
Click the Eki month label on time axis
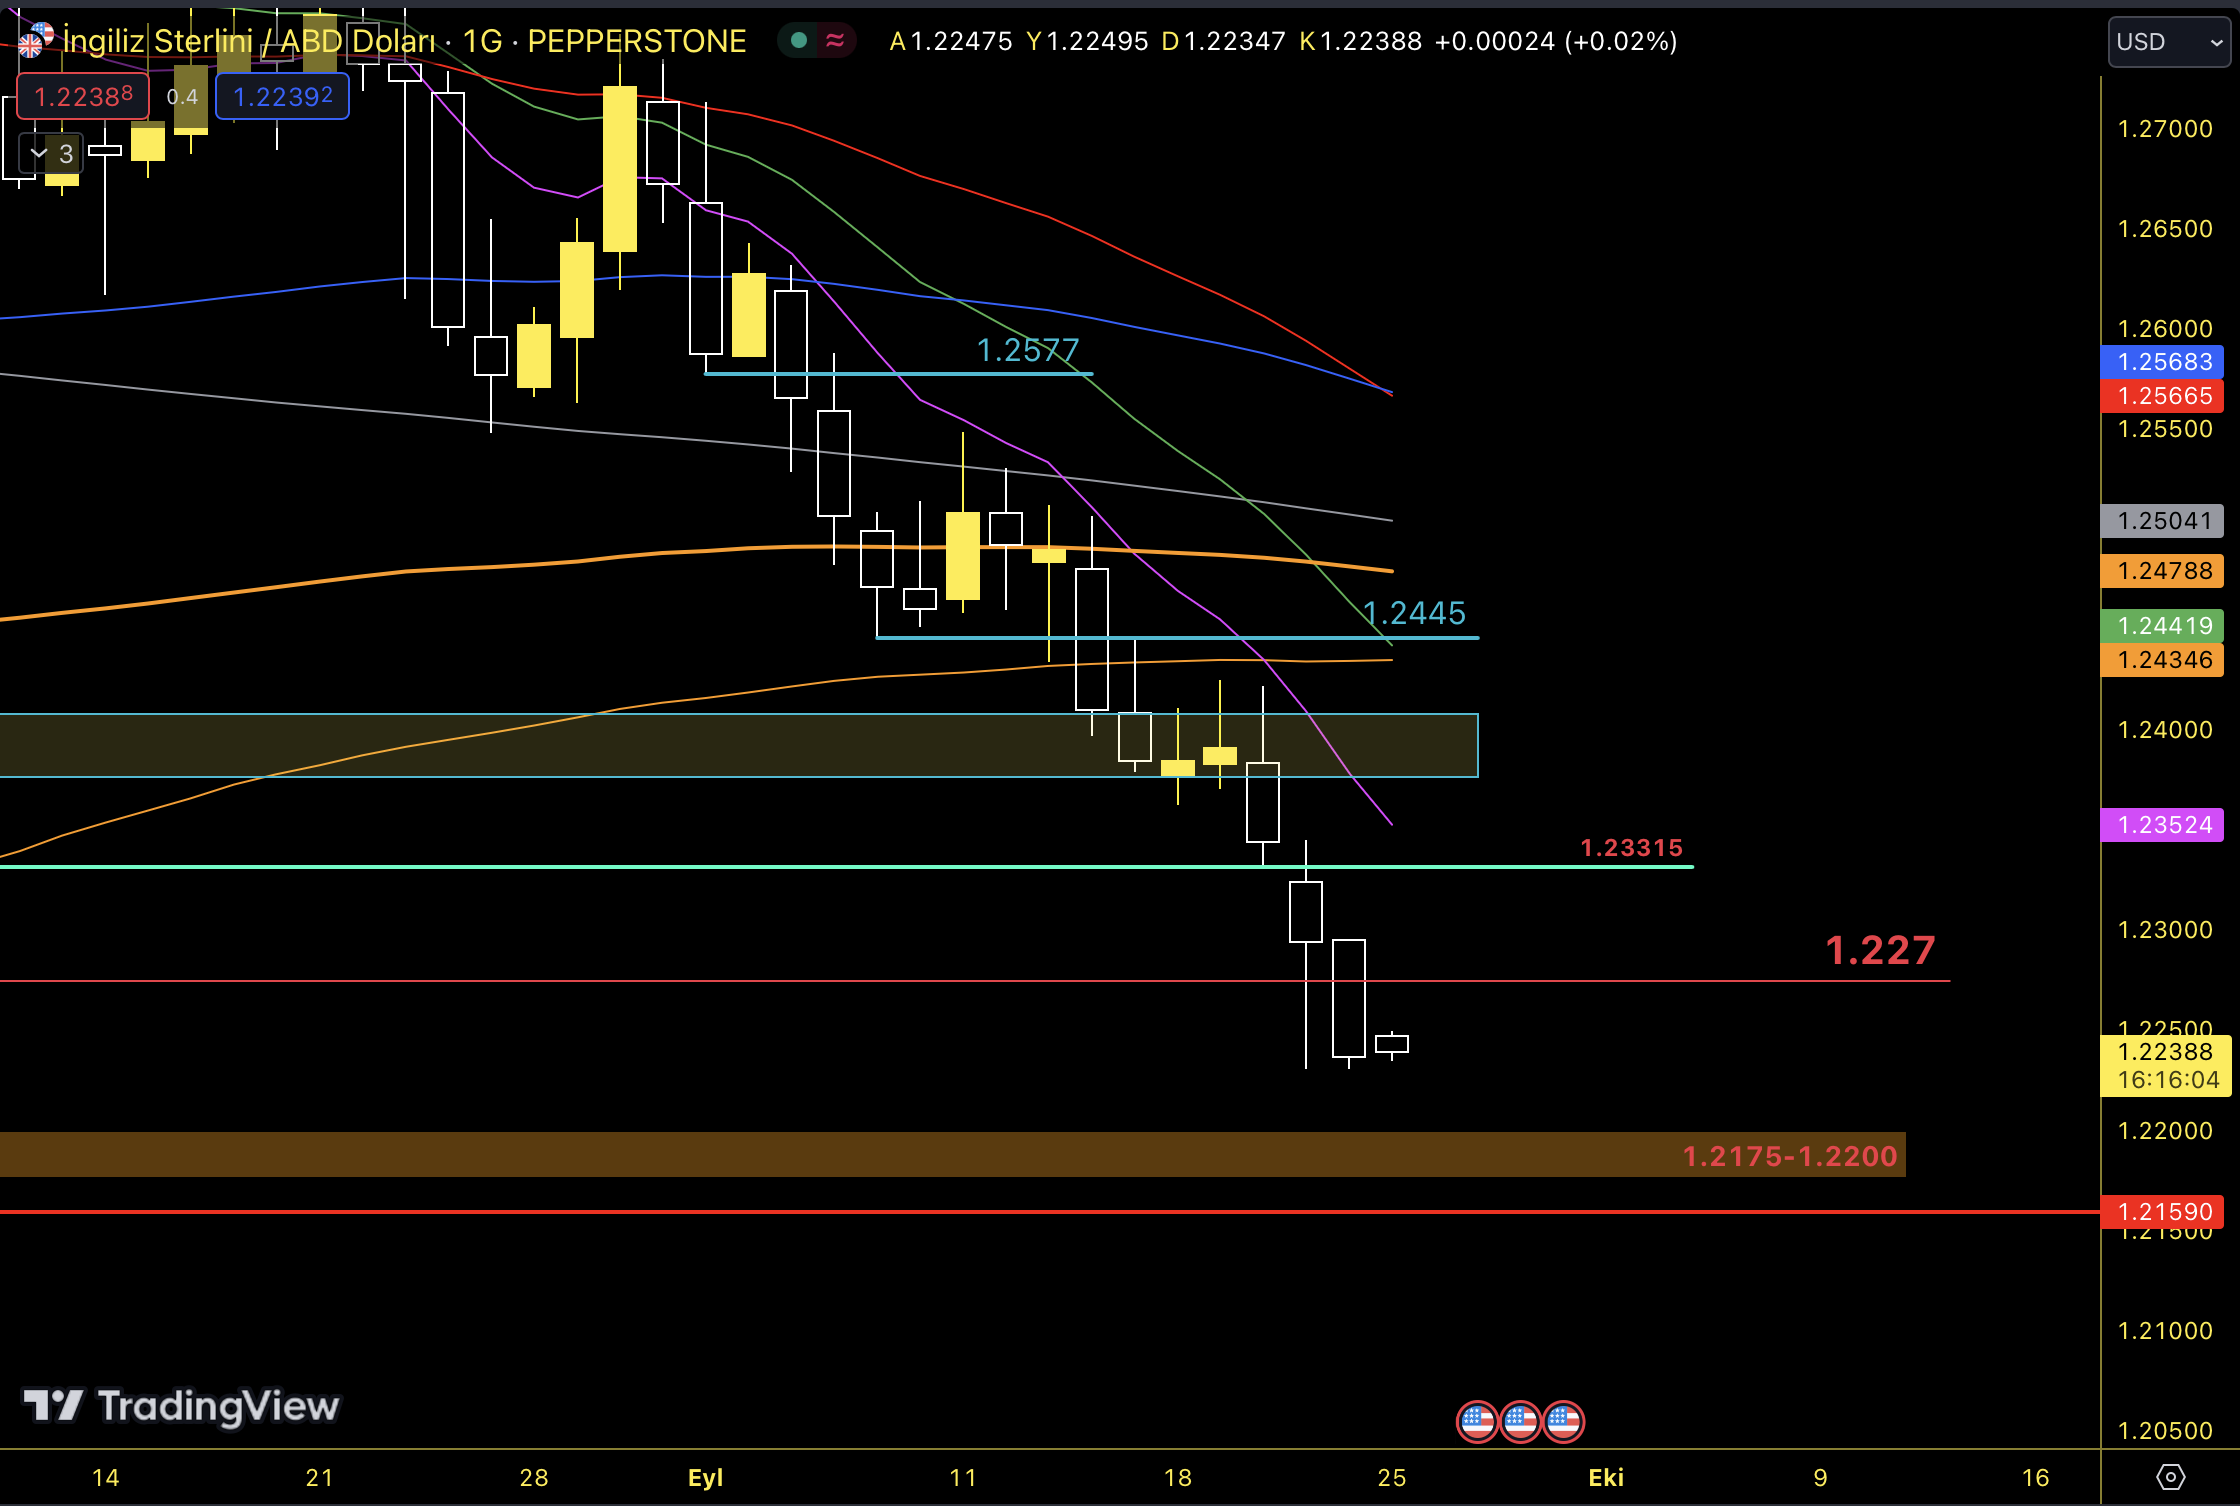click(x=1606, y=1478)
